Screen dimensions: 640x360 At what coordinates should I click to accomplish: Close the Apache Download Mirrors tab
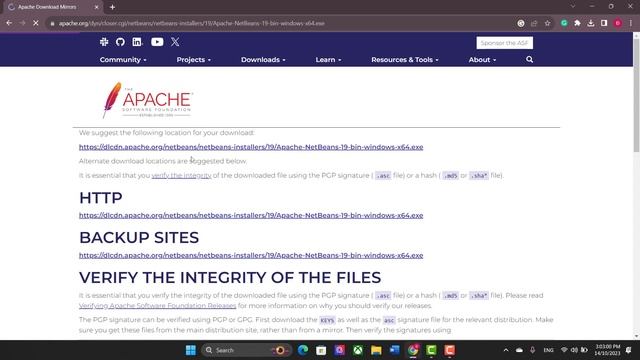[96, 7]
